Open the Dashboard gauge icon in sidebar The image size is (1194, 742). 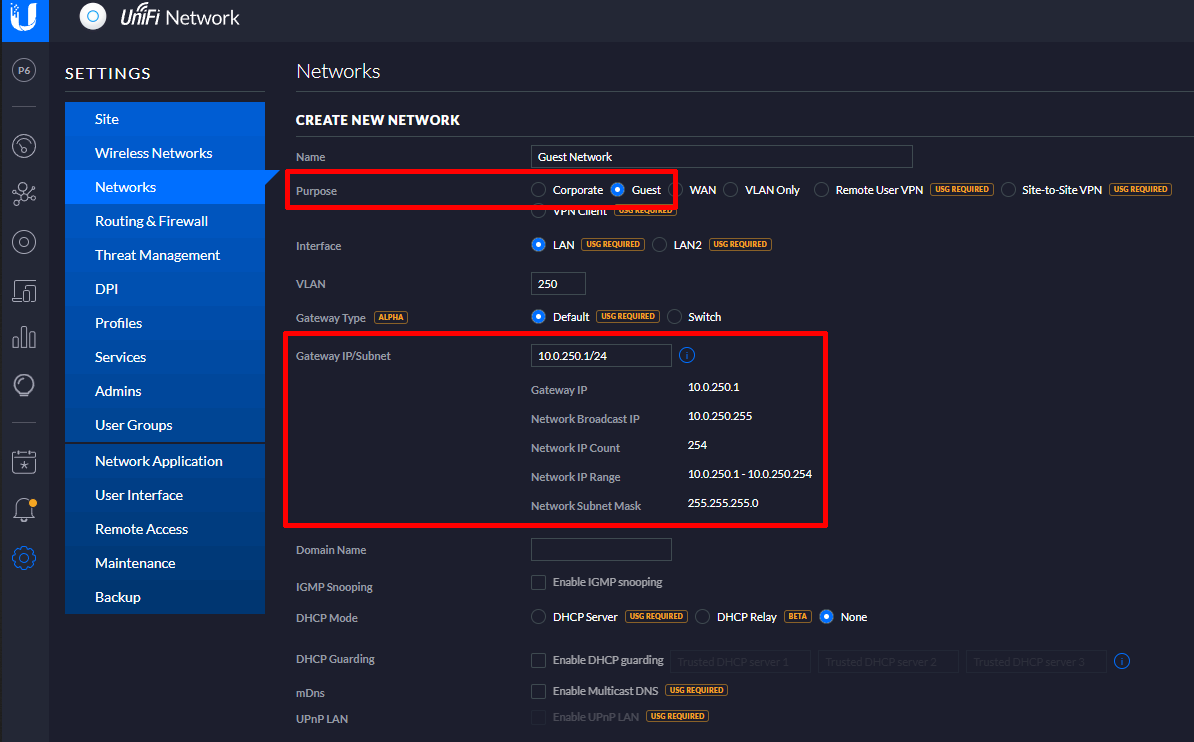click(24, 146)
